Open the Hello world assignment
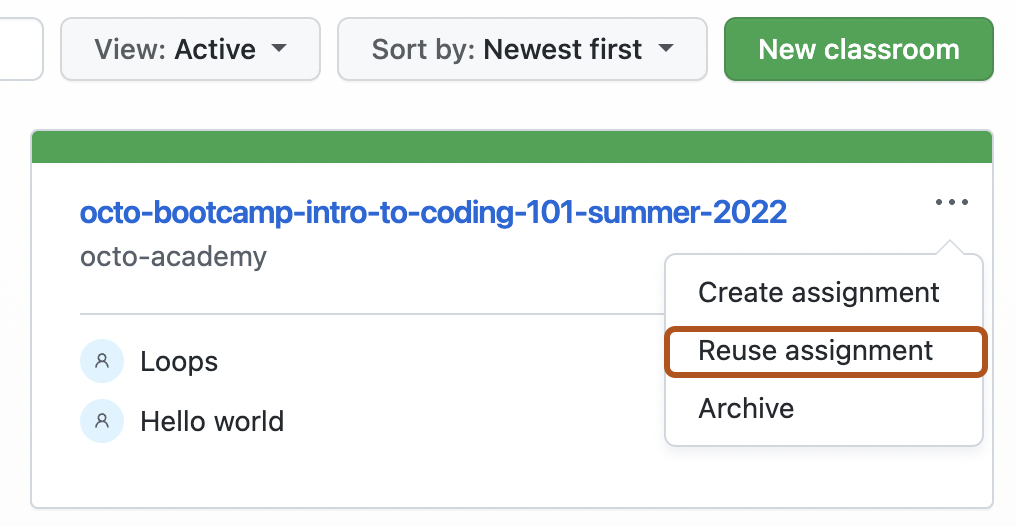 (213, 422)
